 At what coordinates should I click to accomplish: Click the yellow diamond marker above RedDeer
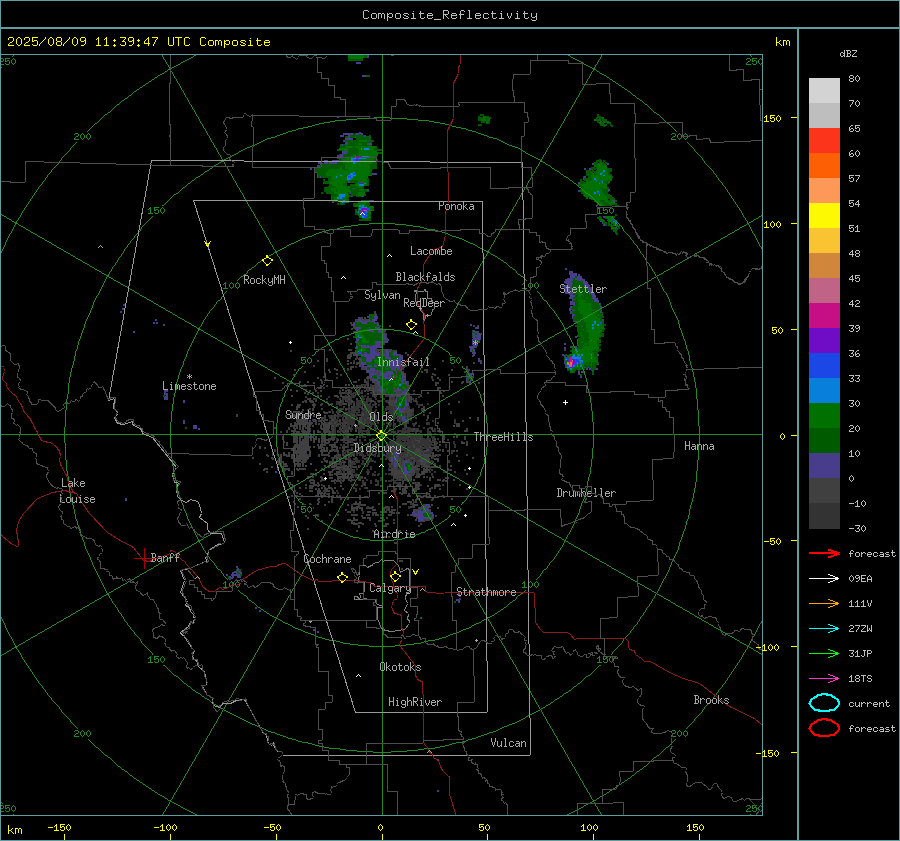[x=411, y=325]
